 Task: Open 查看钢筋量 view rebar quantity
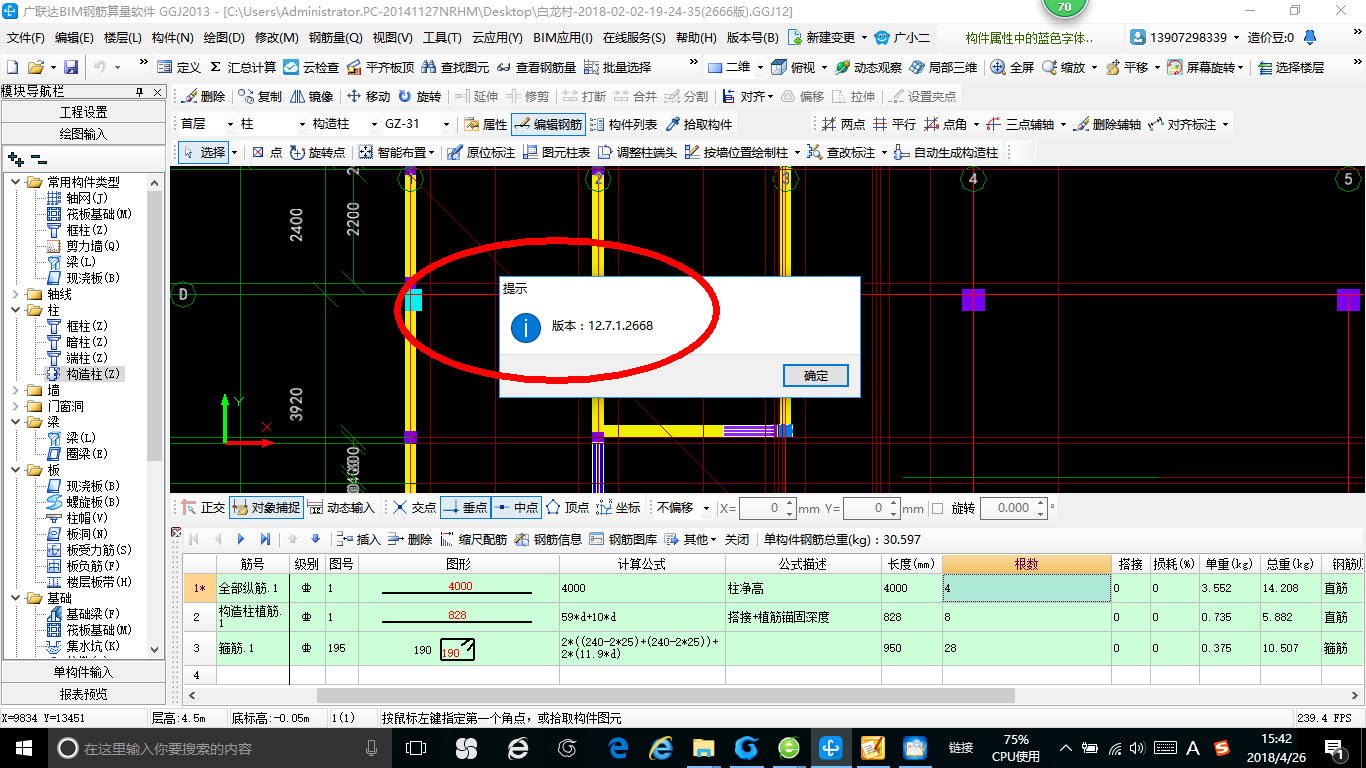[536, 67]
